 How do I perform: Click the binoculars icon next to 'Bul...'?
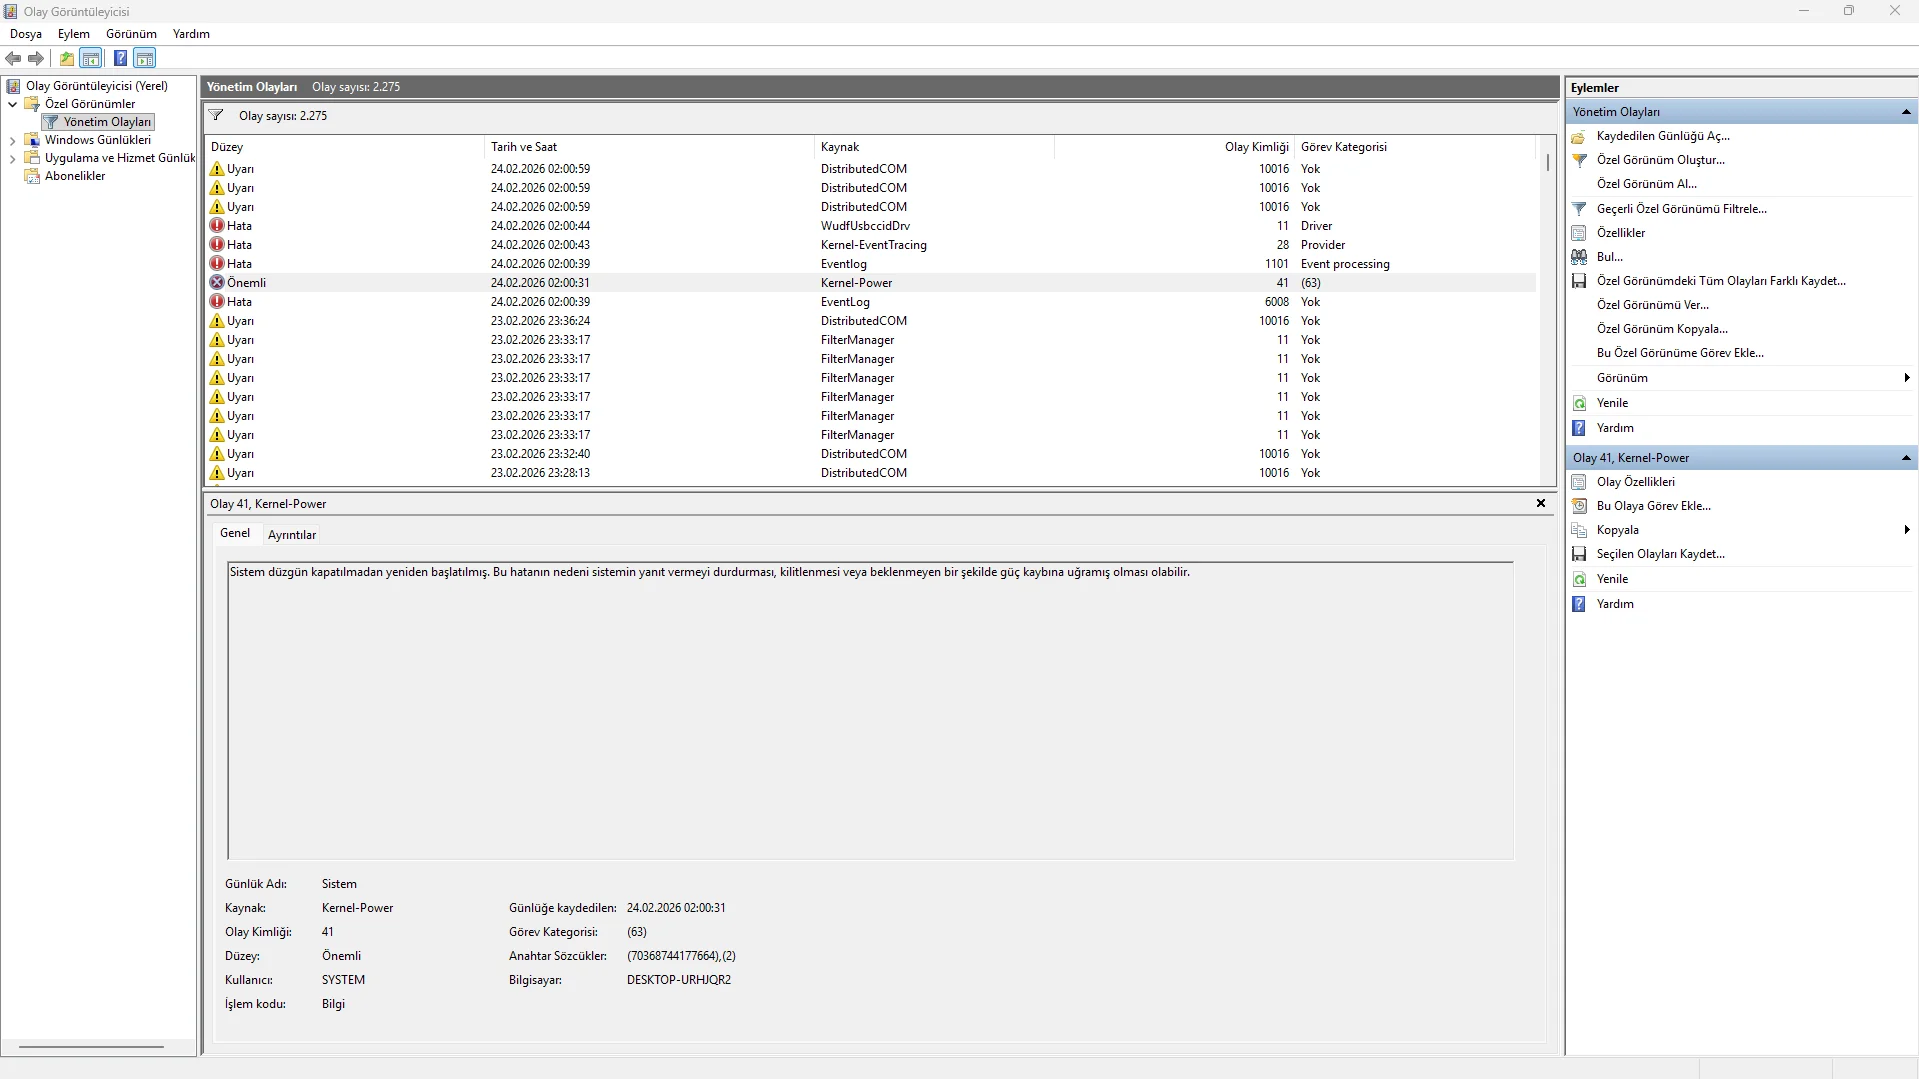tap(1579, 257)
